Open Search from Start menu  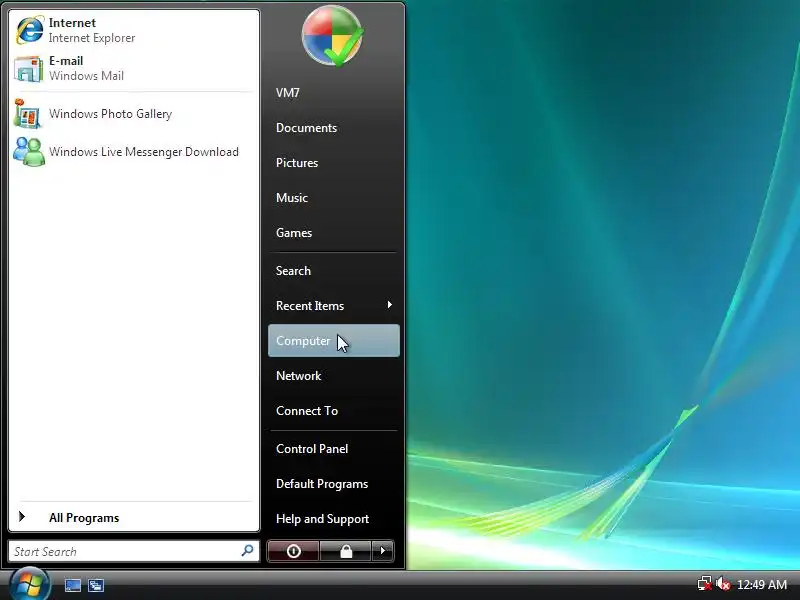(334, 271)
